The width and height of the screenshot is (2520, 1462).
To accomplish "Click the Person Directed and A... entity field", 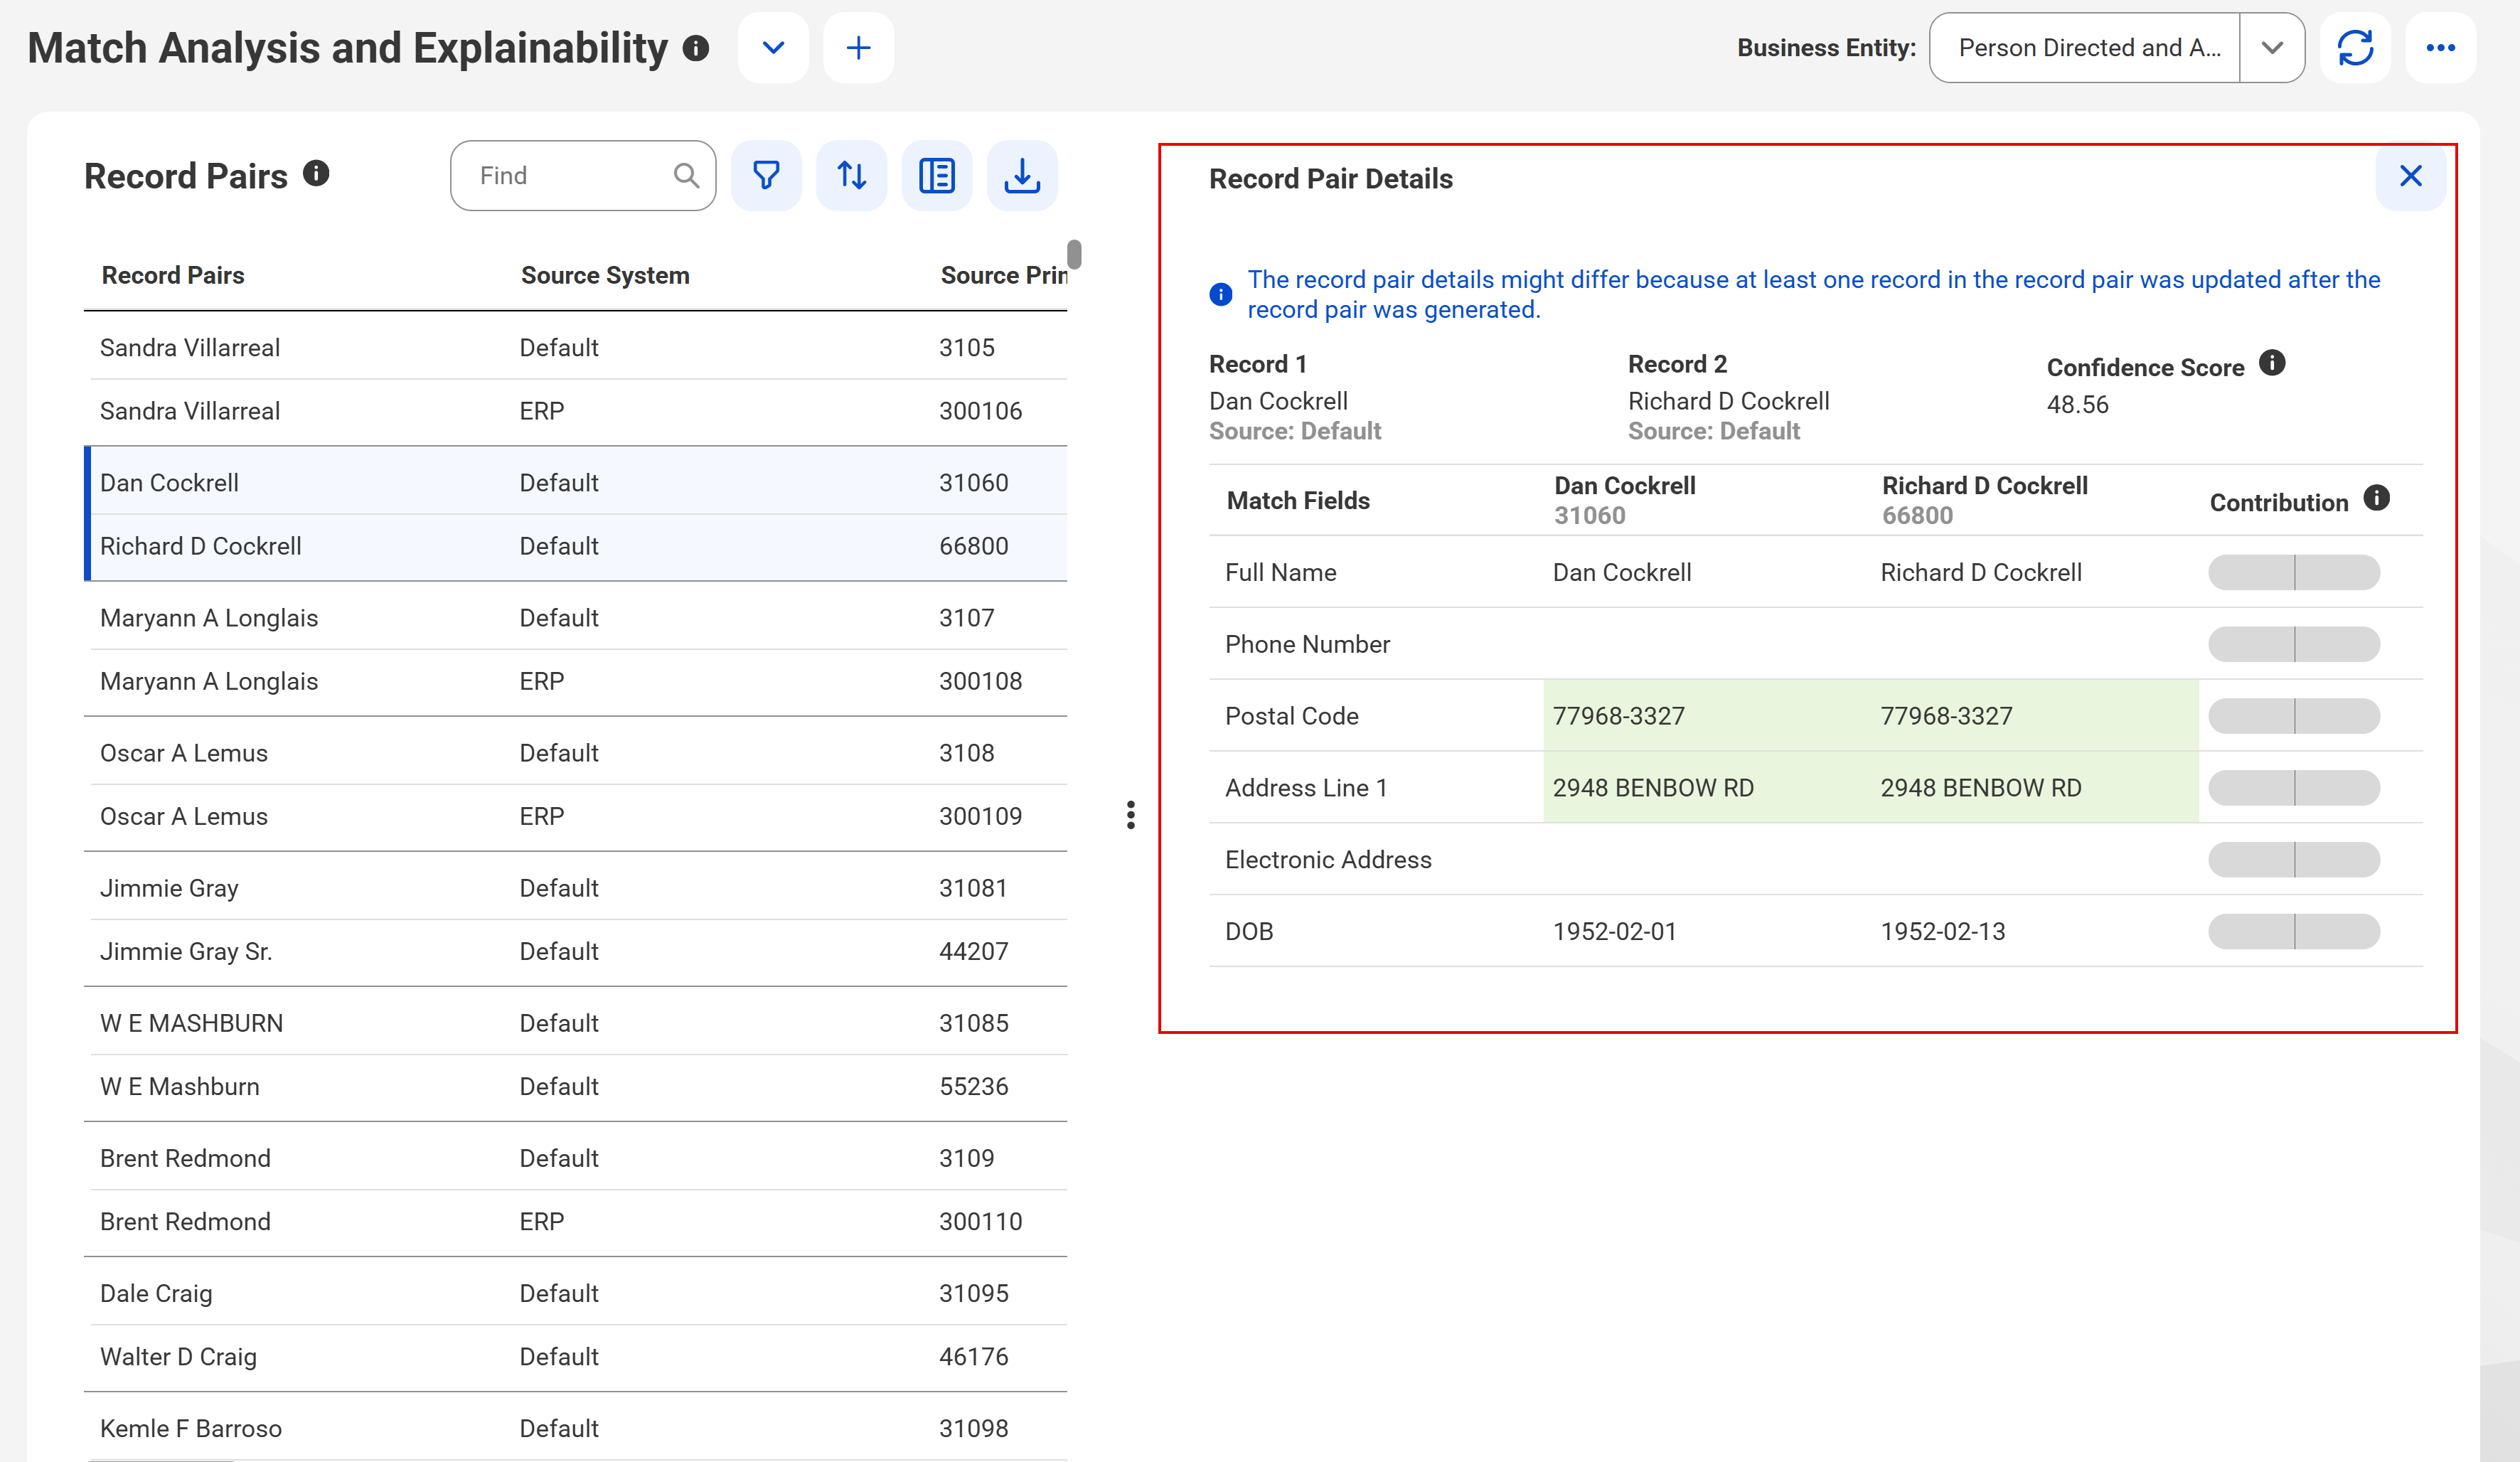I will pyautogui.click(x=2085, y=48).
